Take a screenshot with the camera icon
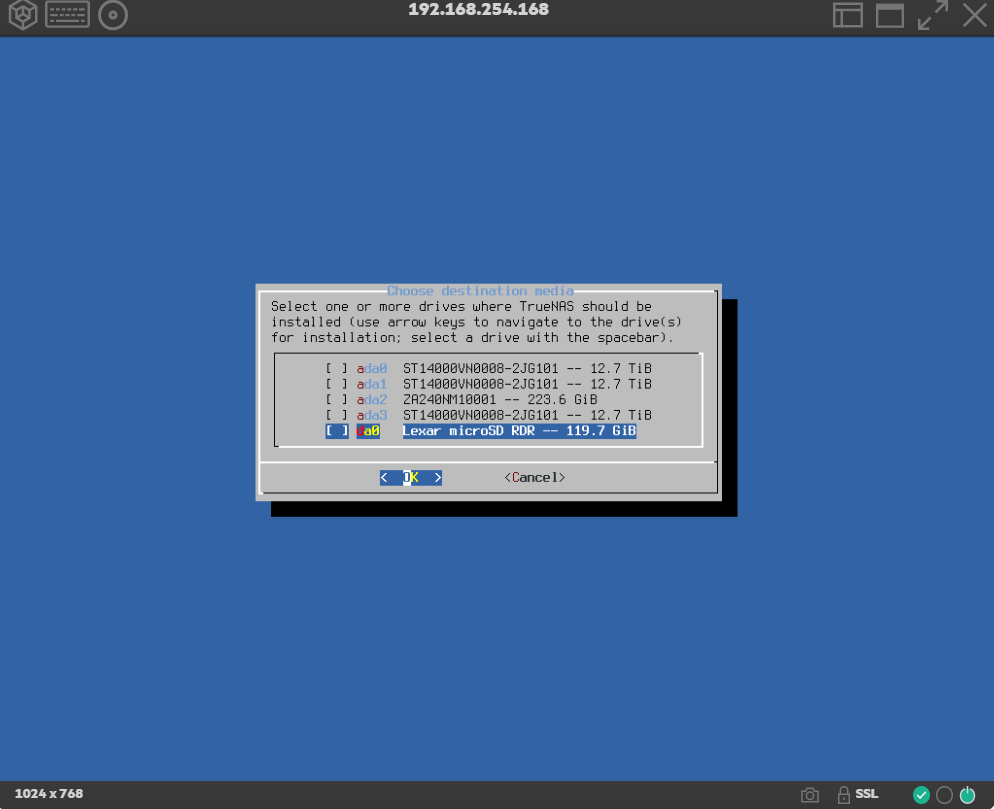994x809 pixels. pos(810,795)
